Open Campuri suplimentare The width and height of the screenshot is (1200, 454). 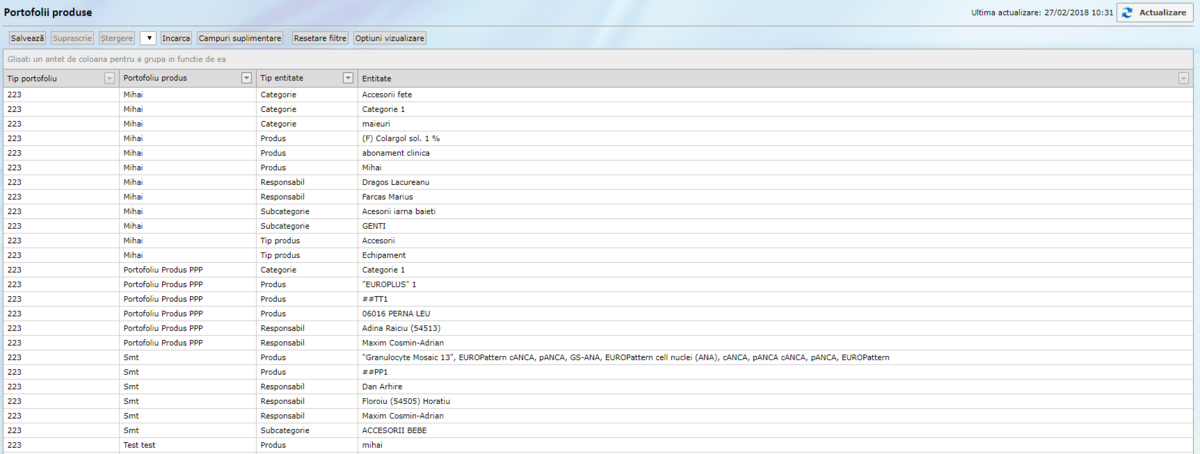240,38
